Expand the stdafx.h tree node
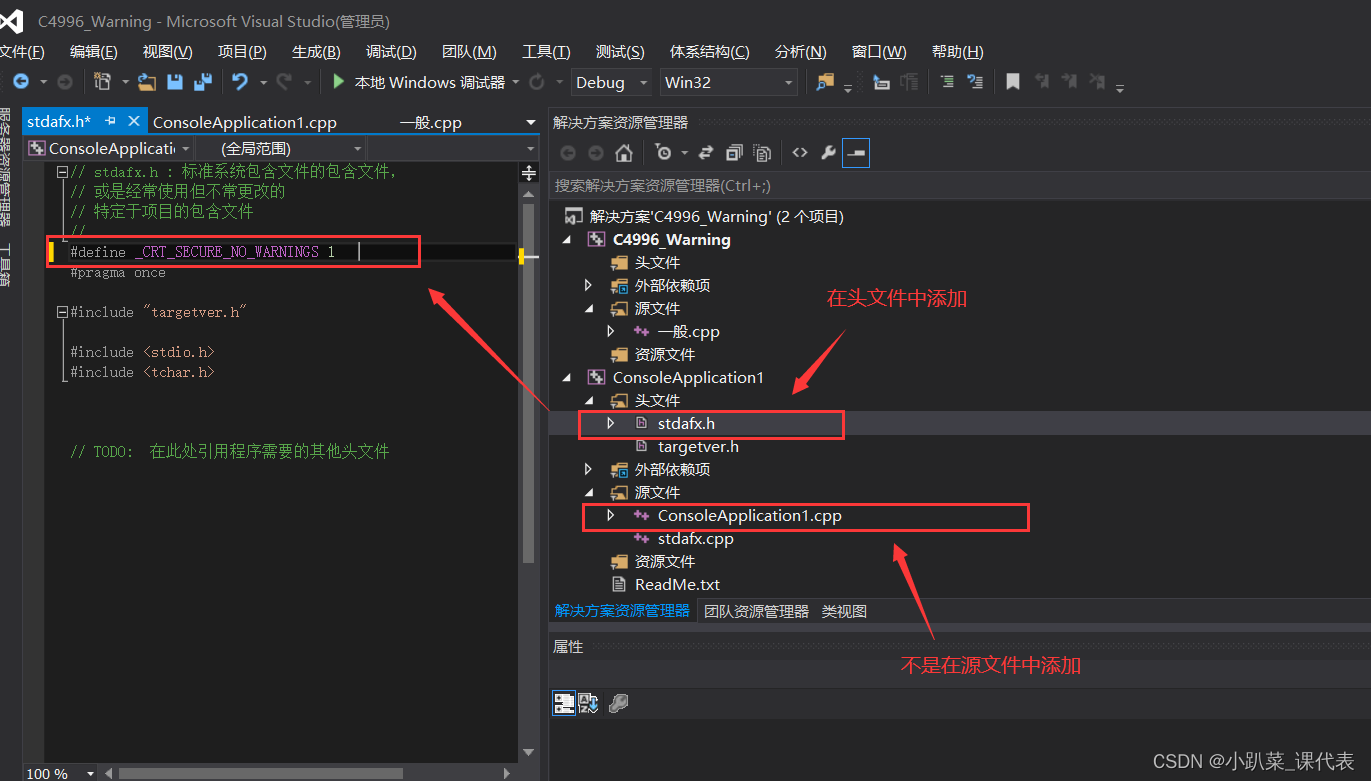1371x781 pixels. tap(612, 423)
